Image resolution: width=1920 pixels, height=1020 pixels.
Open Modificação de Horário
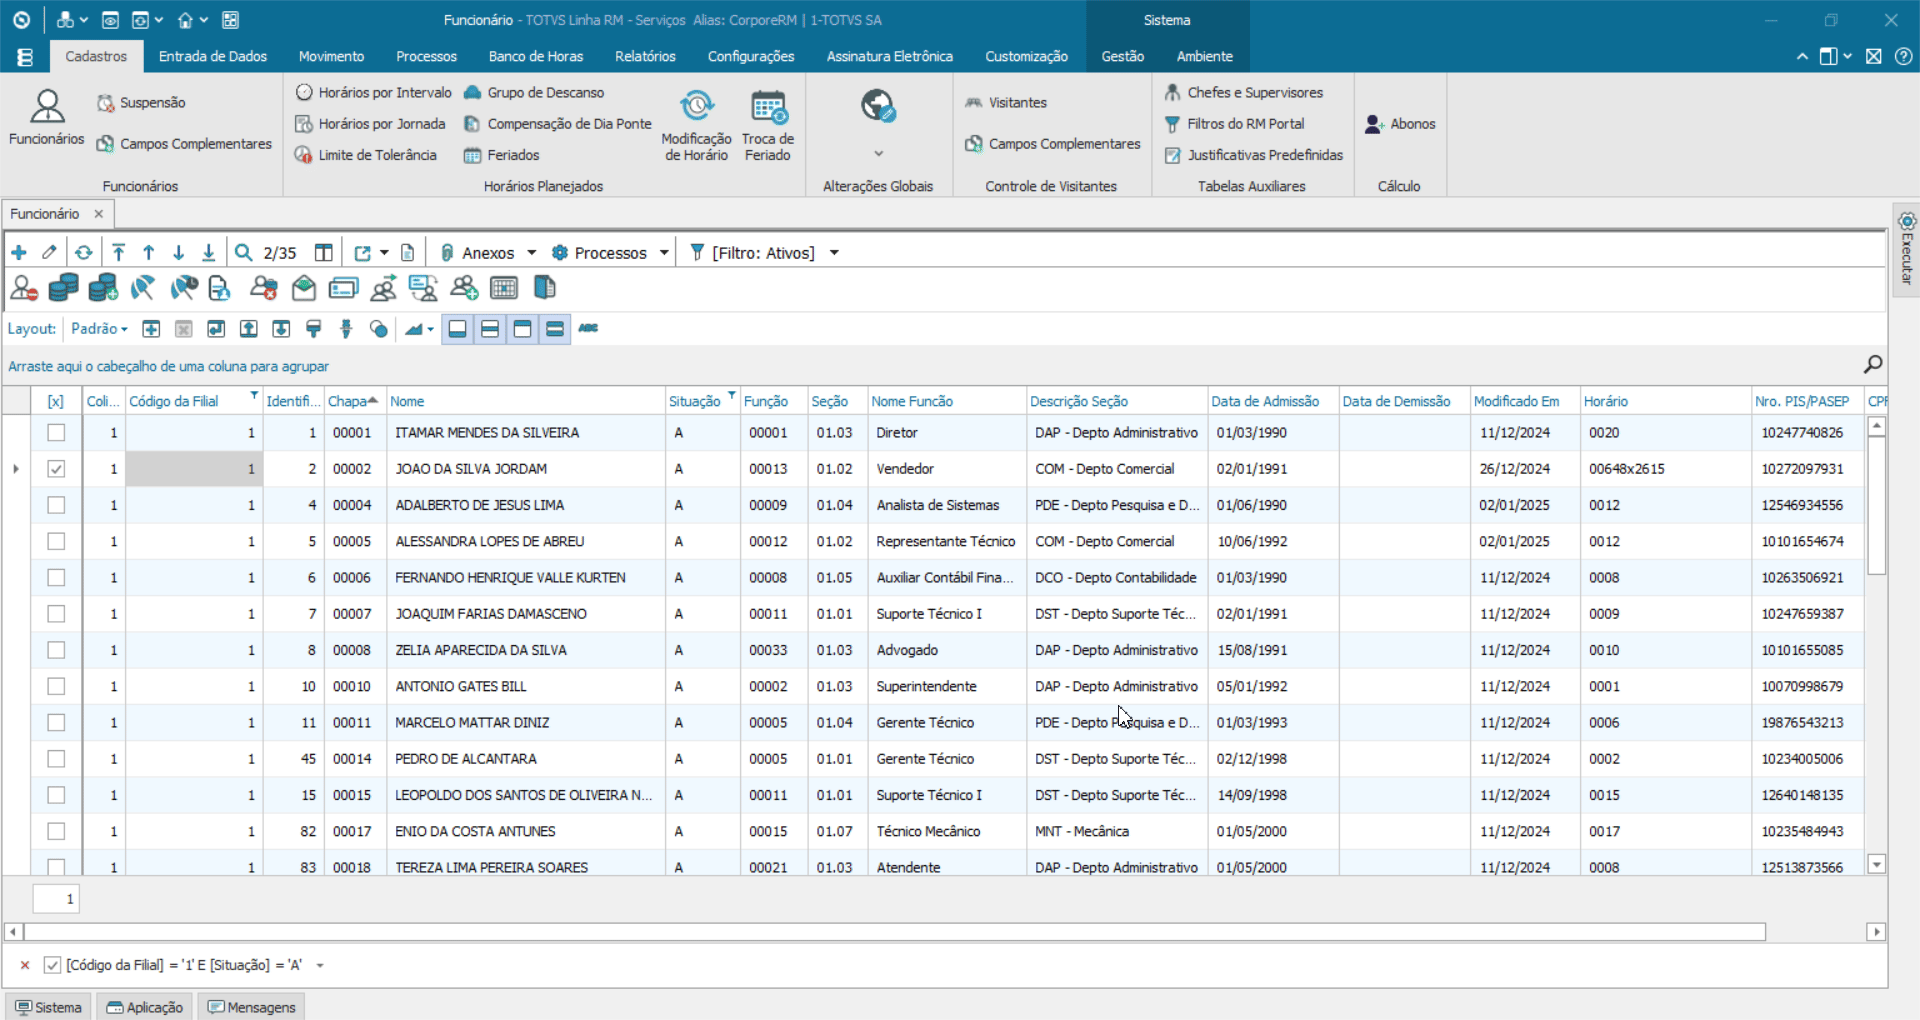click(696, 125)
